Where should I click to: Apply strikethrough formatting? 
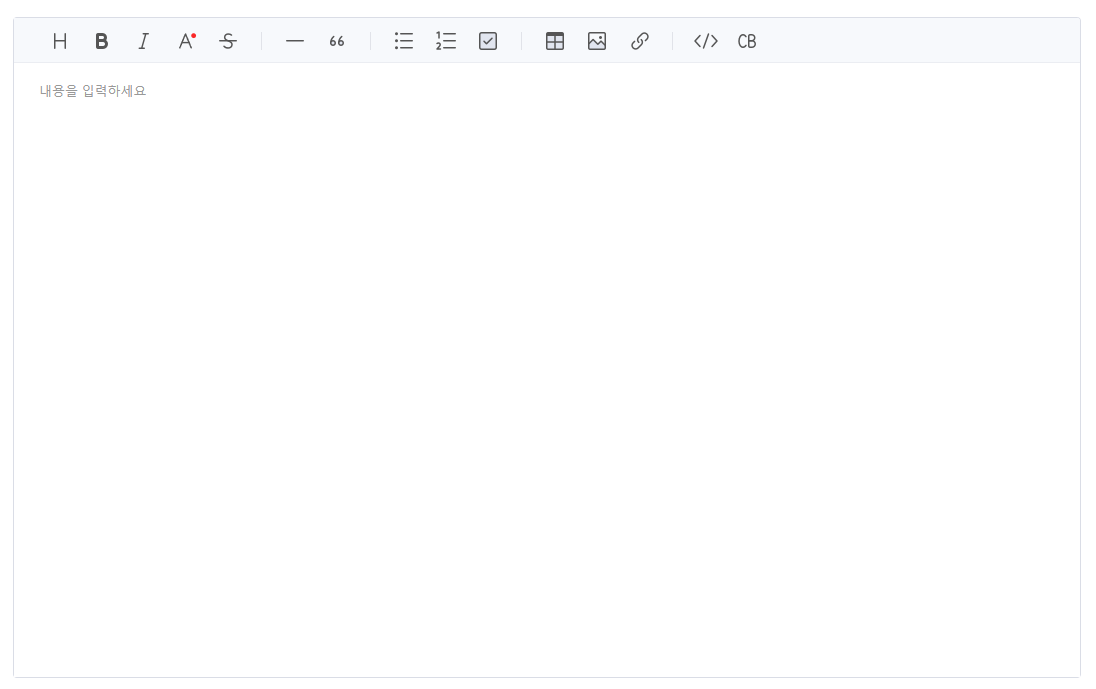(228, 41)
